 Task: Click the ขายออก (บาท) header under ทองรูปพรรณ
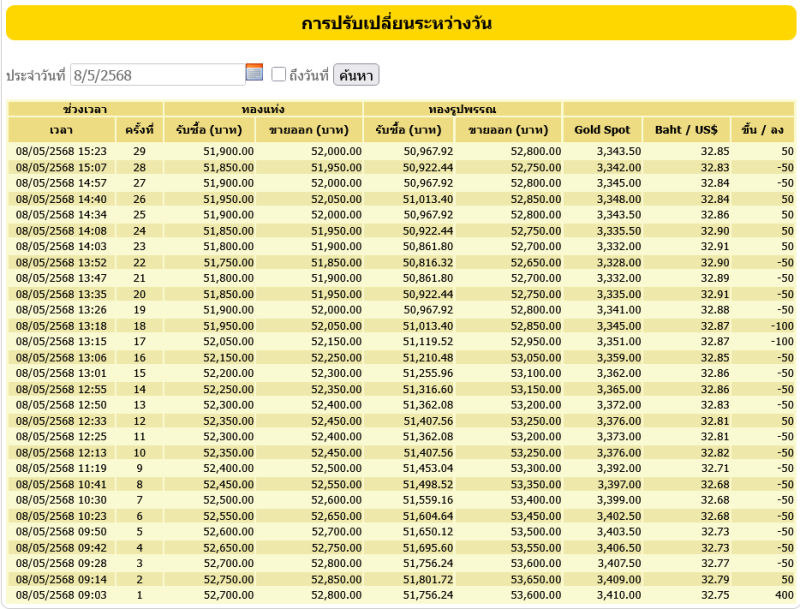tap(508, 130)
